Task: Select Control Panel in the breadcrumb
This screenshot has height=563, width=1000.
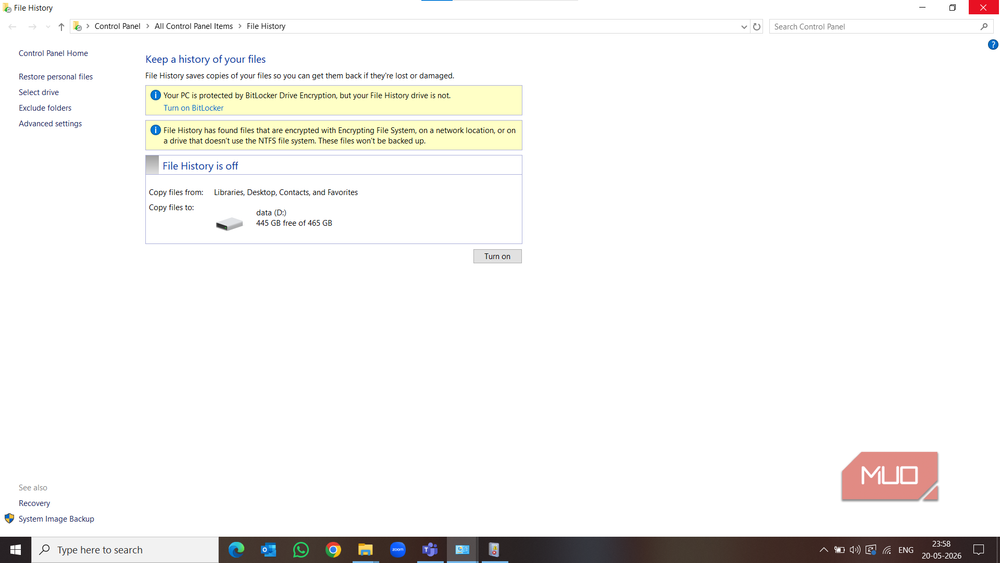Action: tap(117, 26)
